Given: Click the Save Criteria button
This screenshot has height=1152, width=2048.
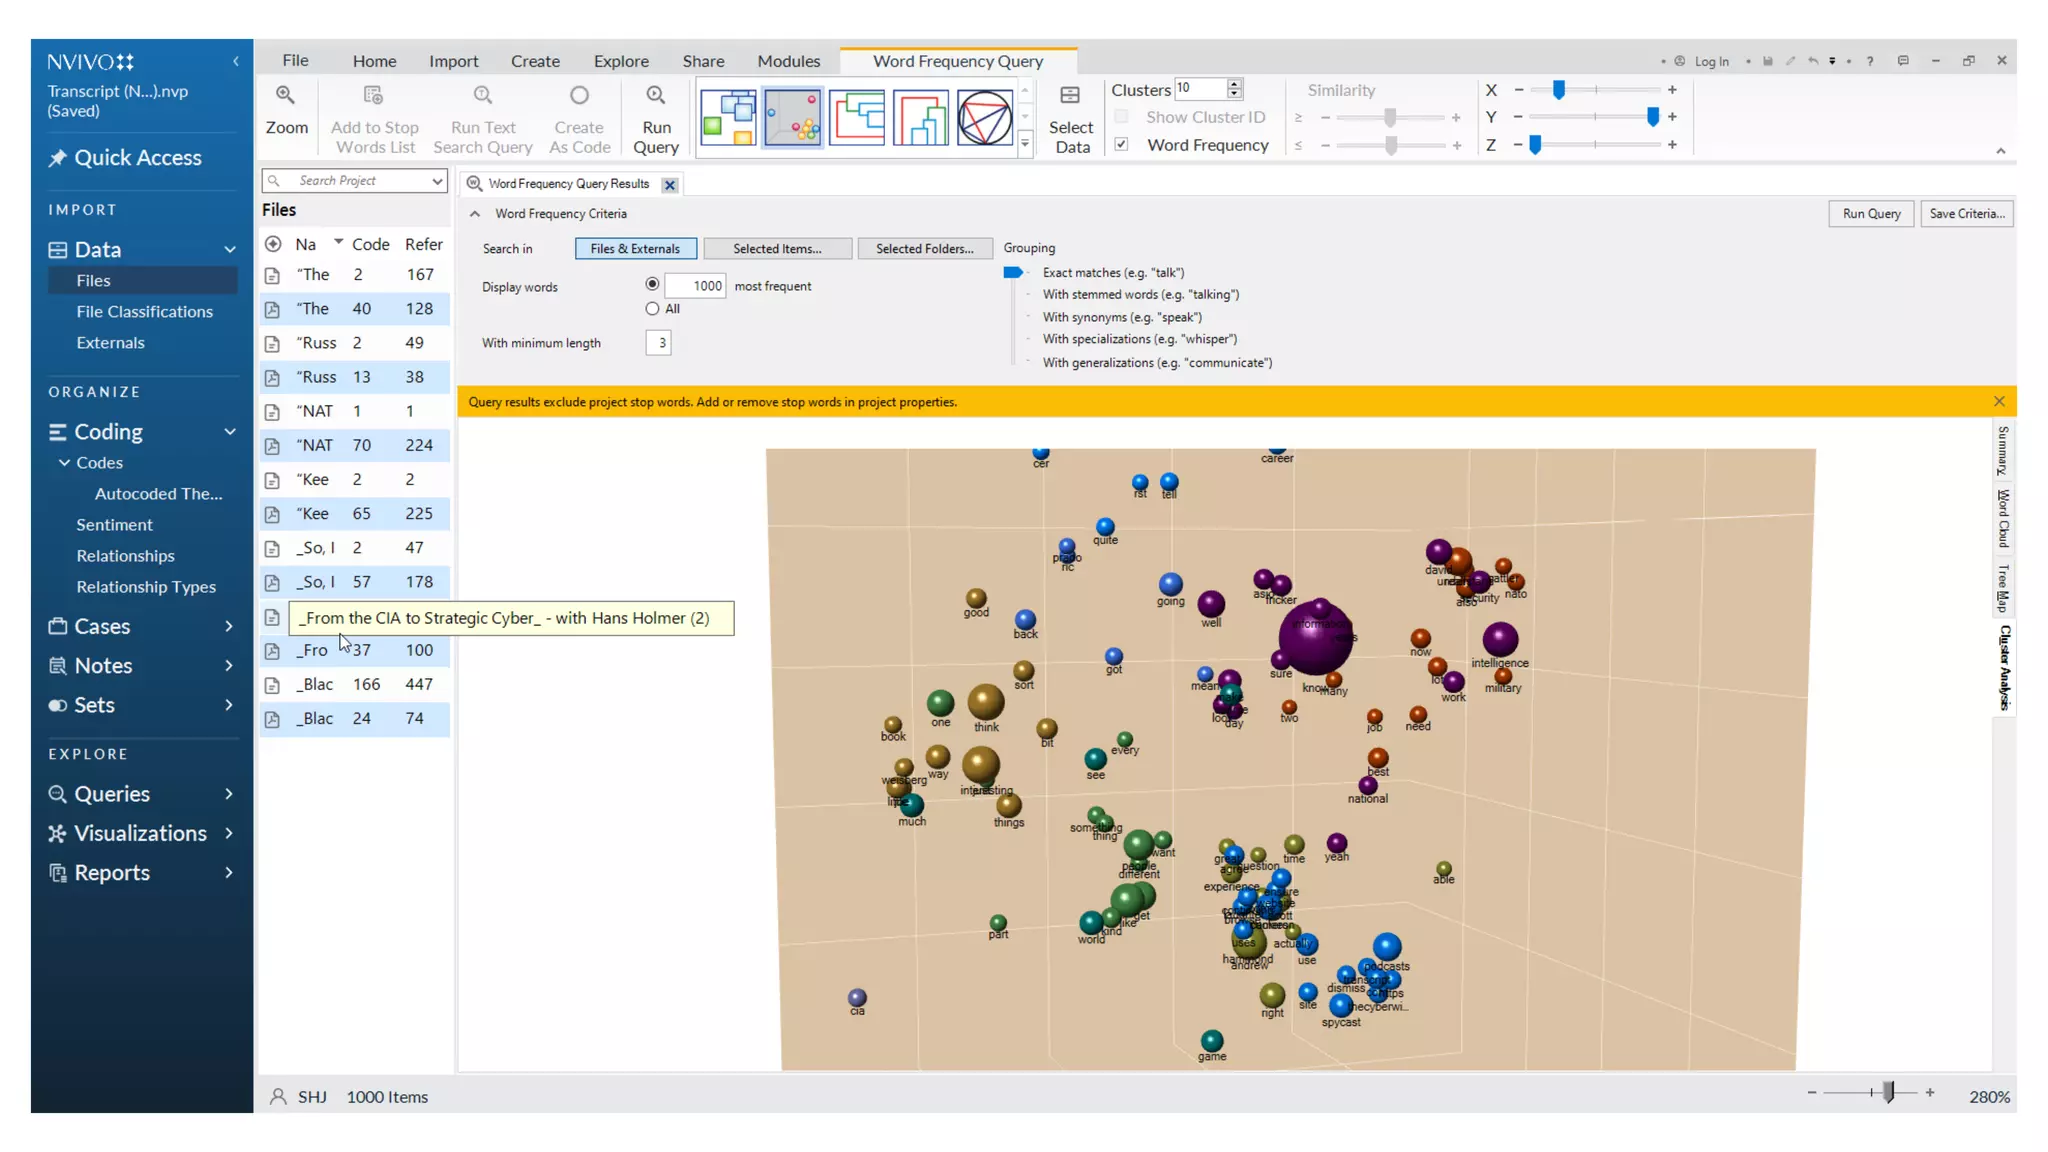Looking at the screenshot, I should (x=1966, y=214).
